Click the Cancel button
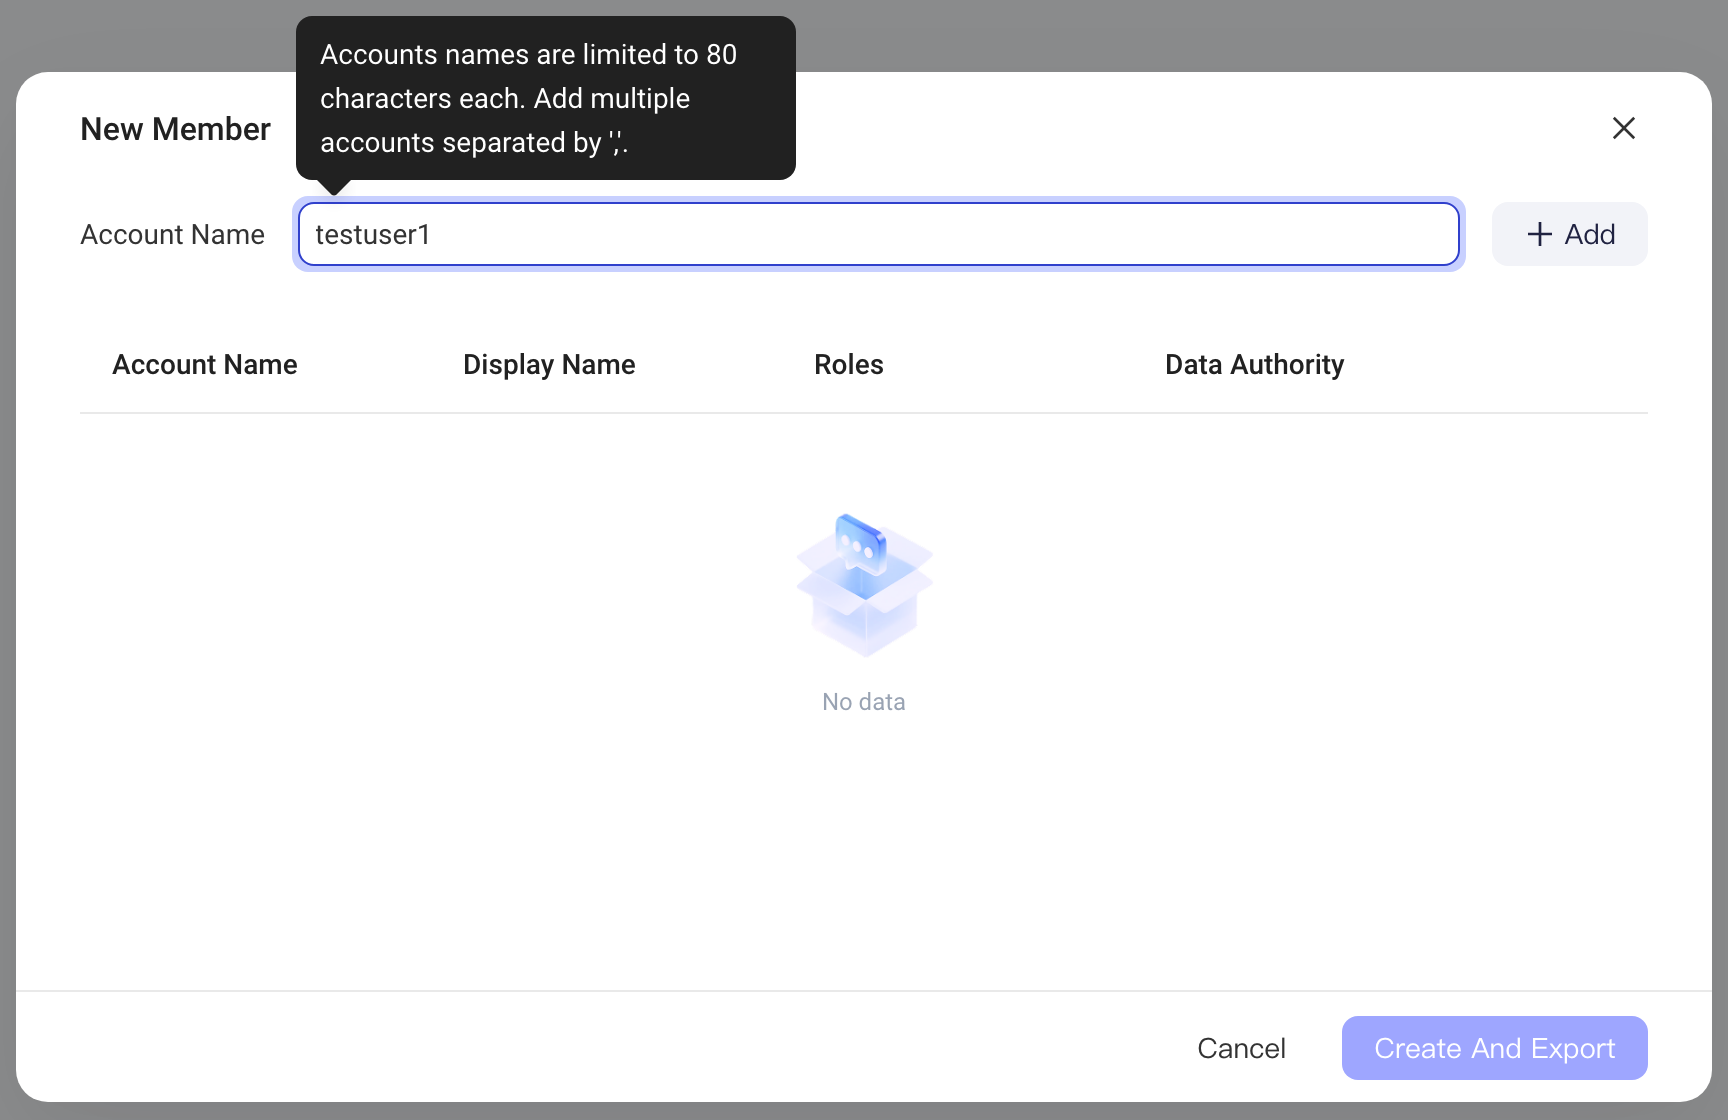The height and width of the screenshot is (1120, 1728). (x=1241, y=1048)
